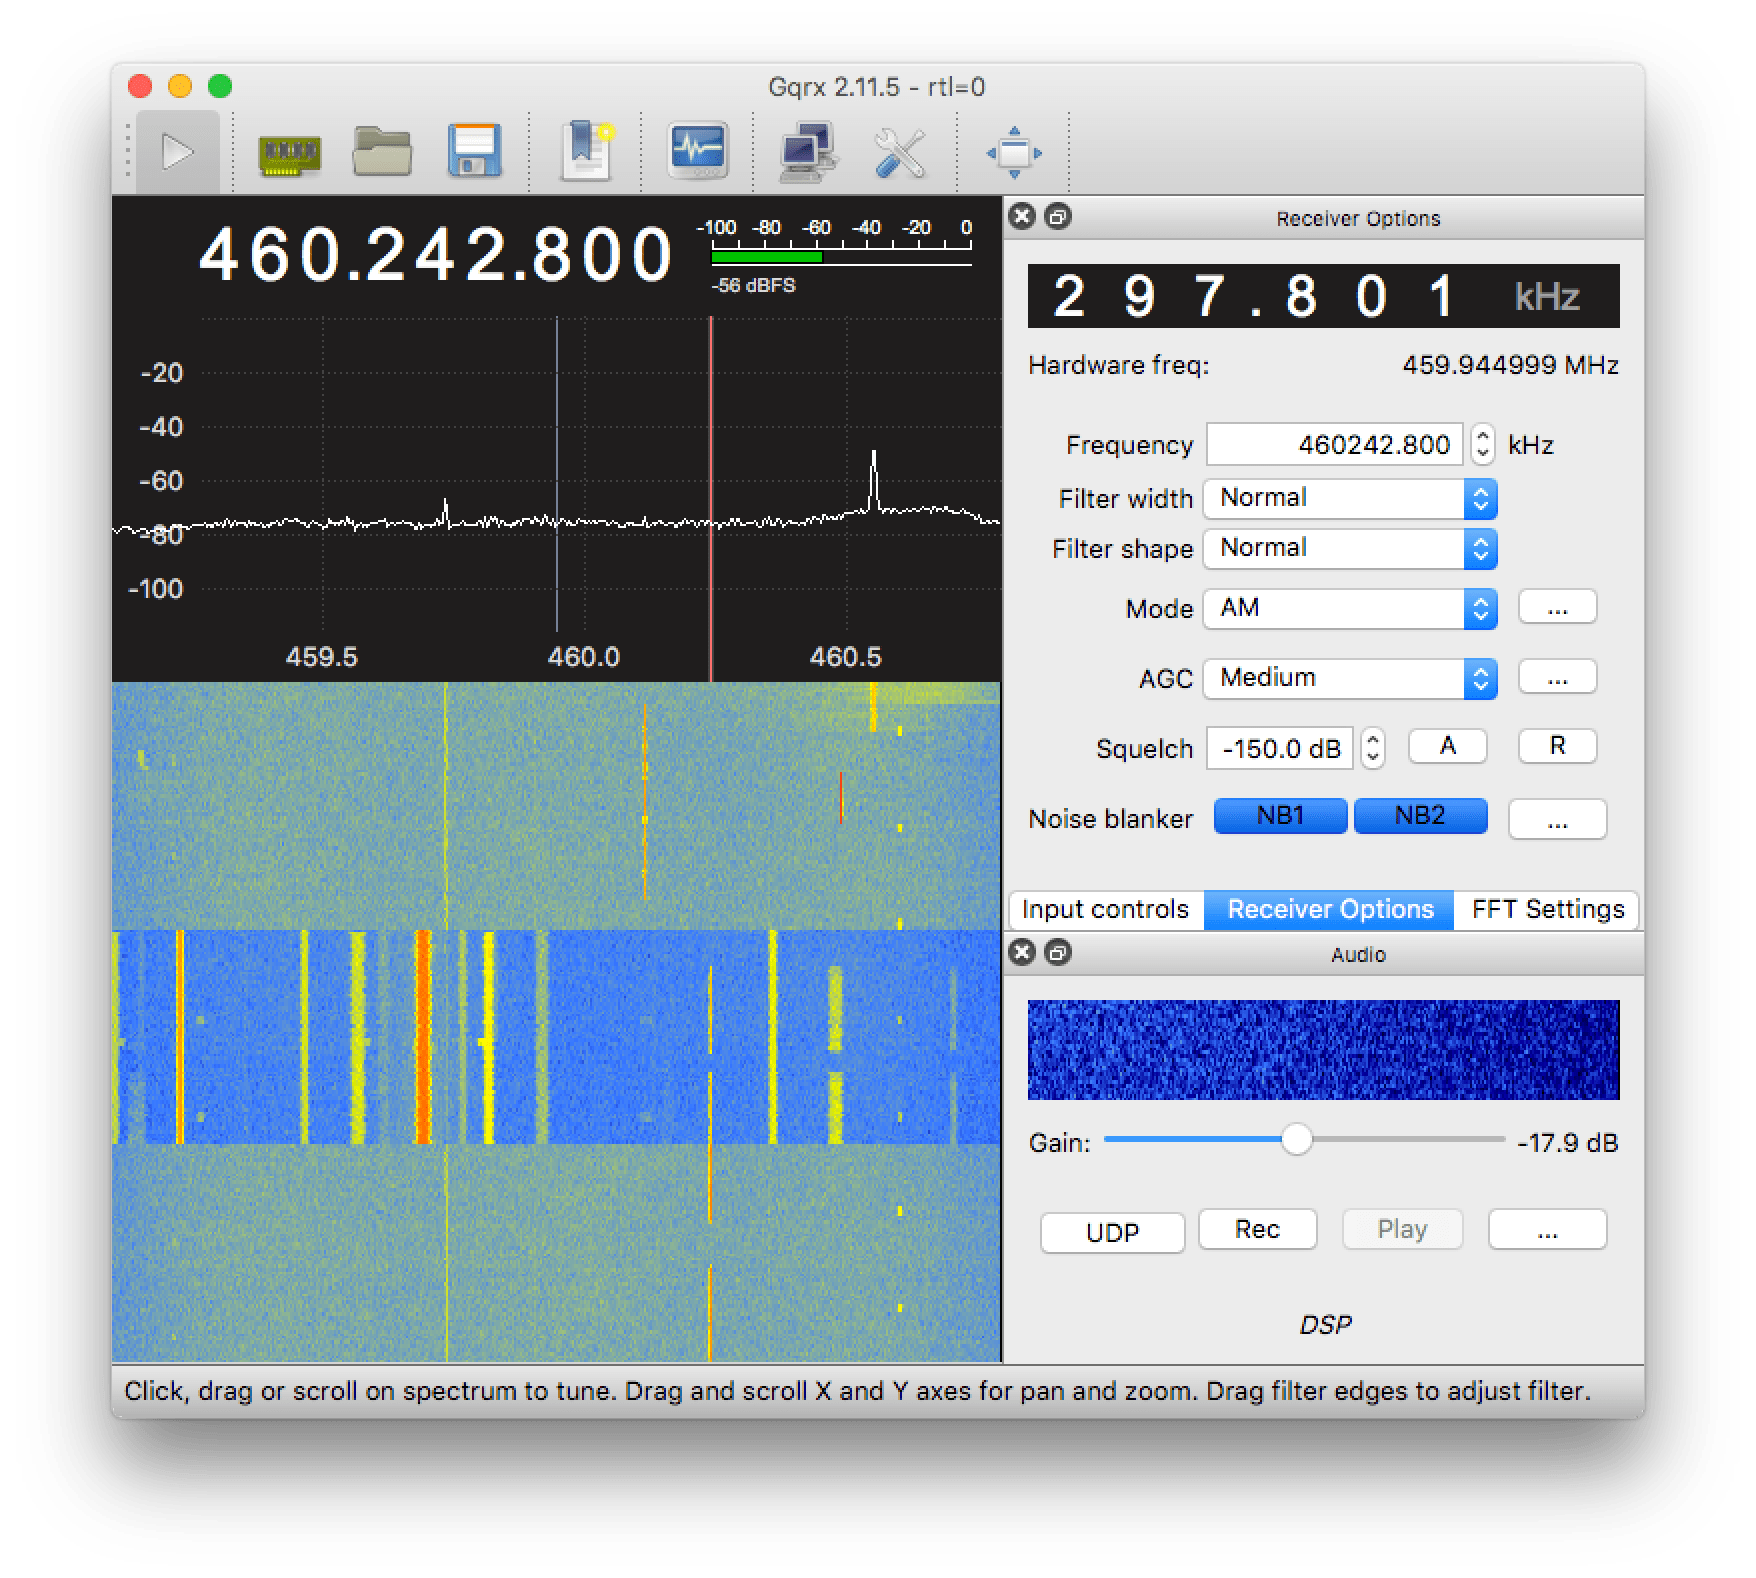Click the Rec button to record audio

tap(1257, 1230)
